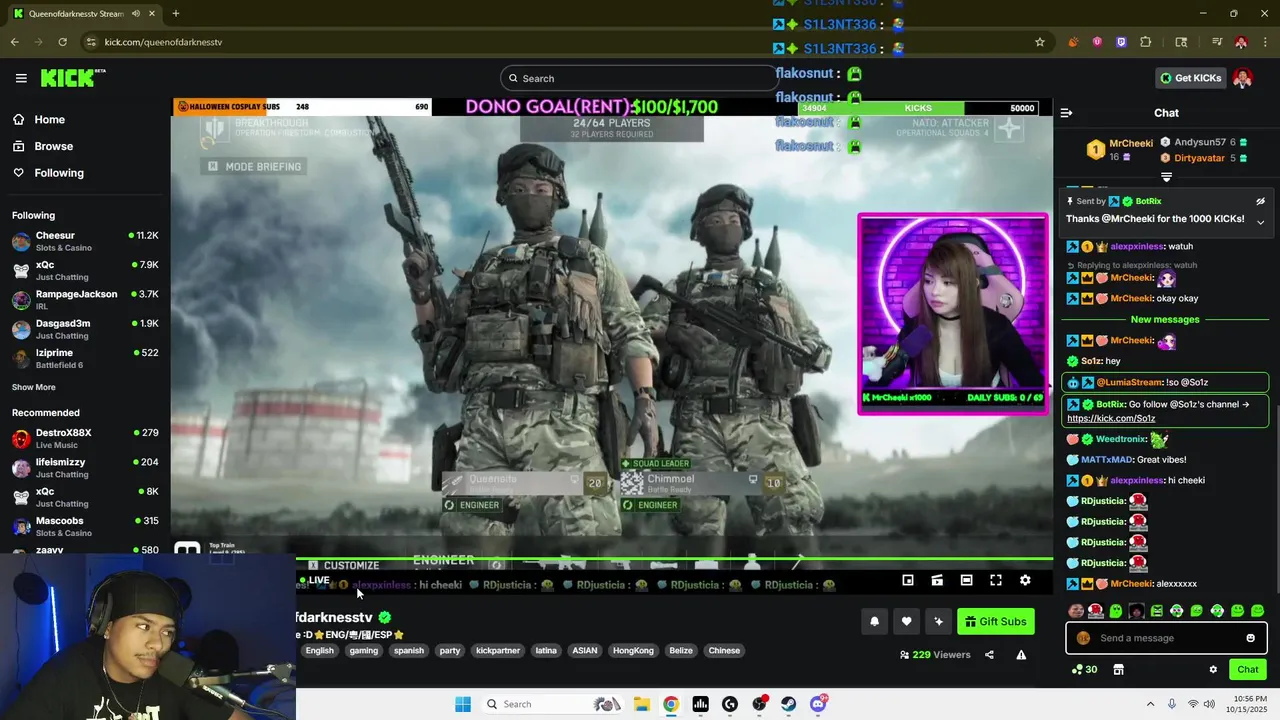Jump to New messages in chat
1280x720 pixels.
[x=1165, y=319]
